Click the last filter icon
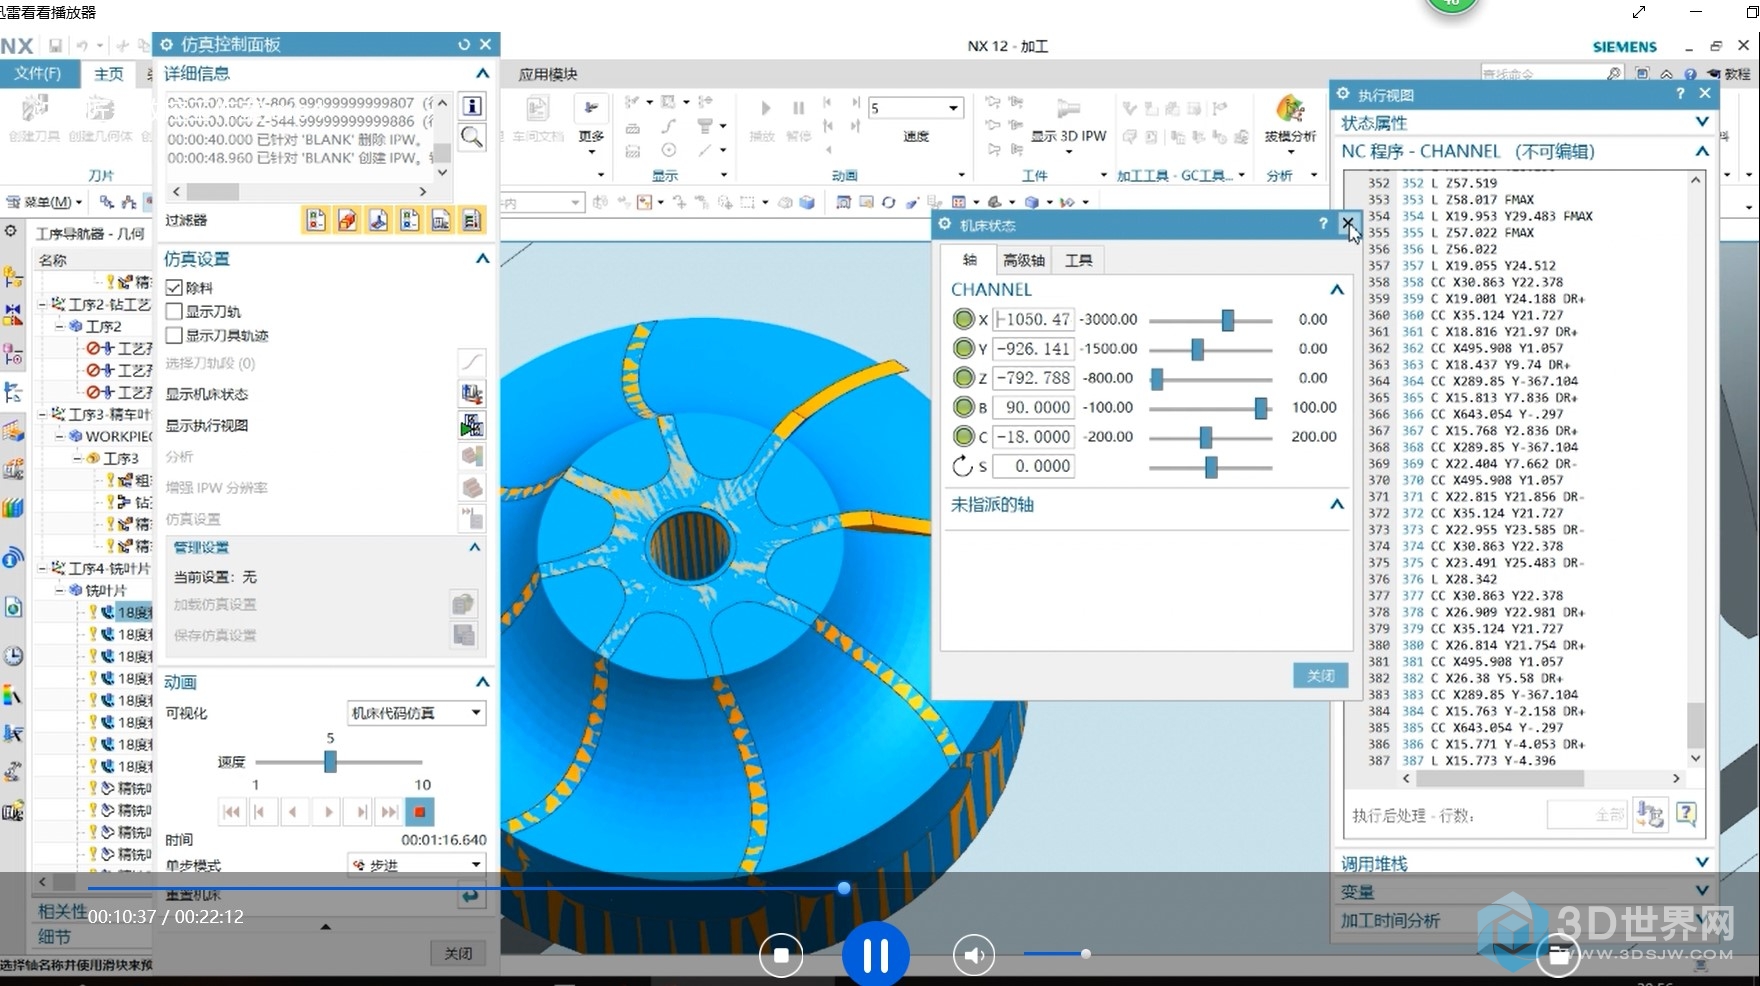Screen dimensions: 1760x986 pos(472,220)
